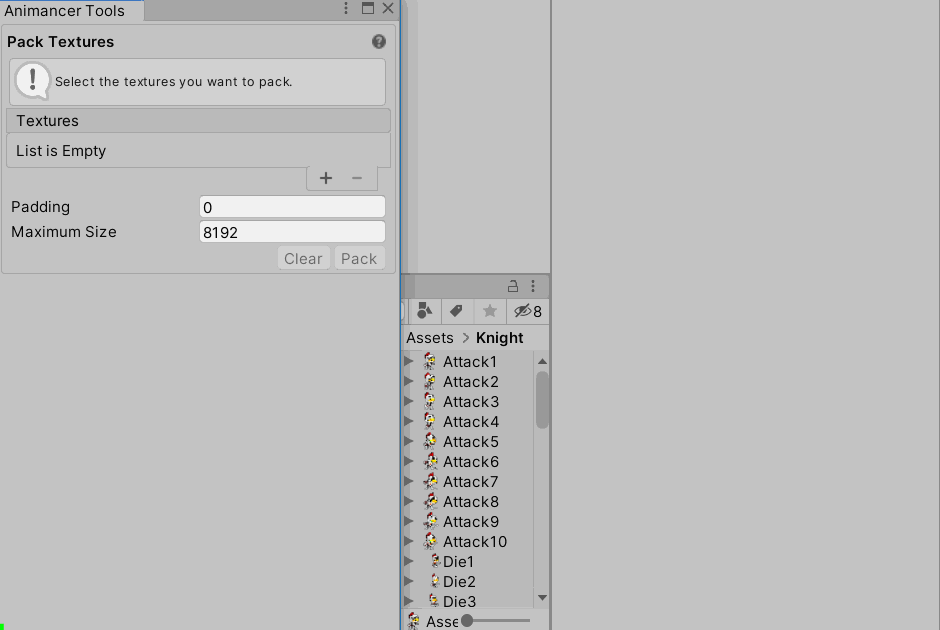Click the Padding label
Screen dimensions: 940x630
click(x=40, y=207)
